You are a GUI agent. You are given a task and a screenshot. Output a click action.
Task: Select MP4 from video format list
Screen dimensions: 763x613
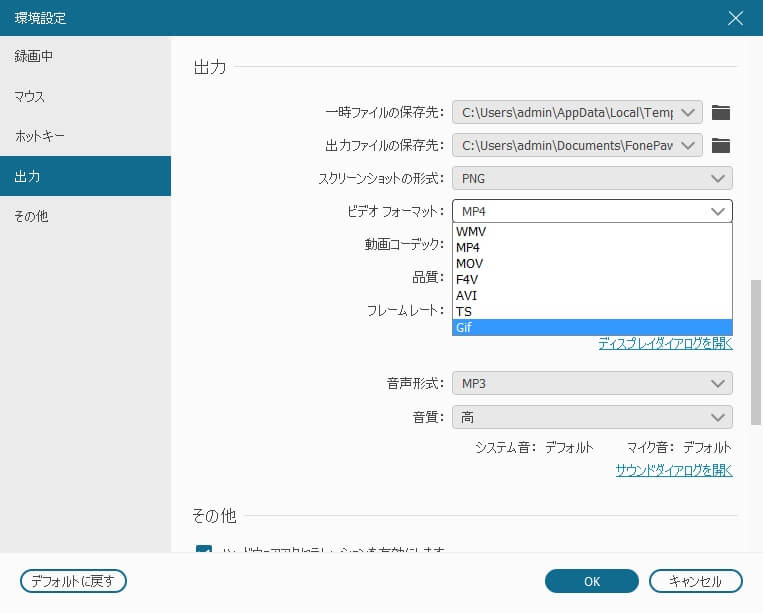(x=592, y=248)
